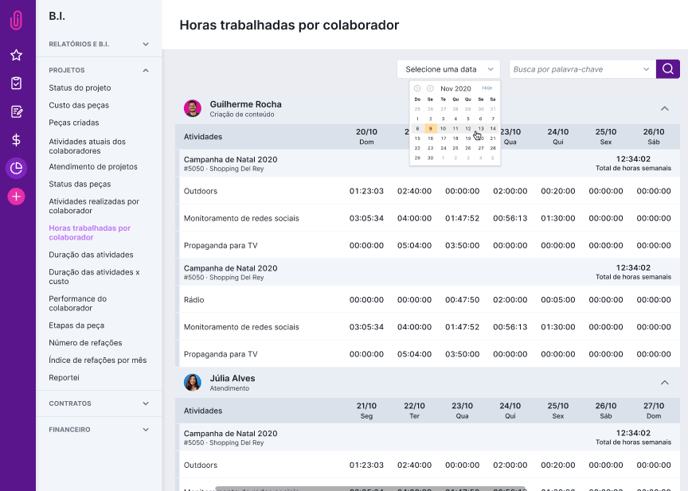The width and height of the screenshot is (688, 491).
Task: Open Duração das atividades report
Action: [x=91, y=254]
